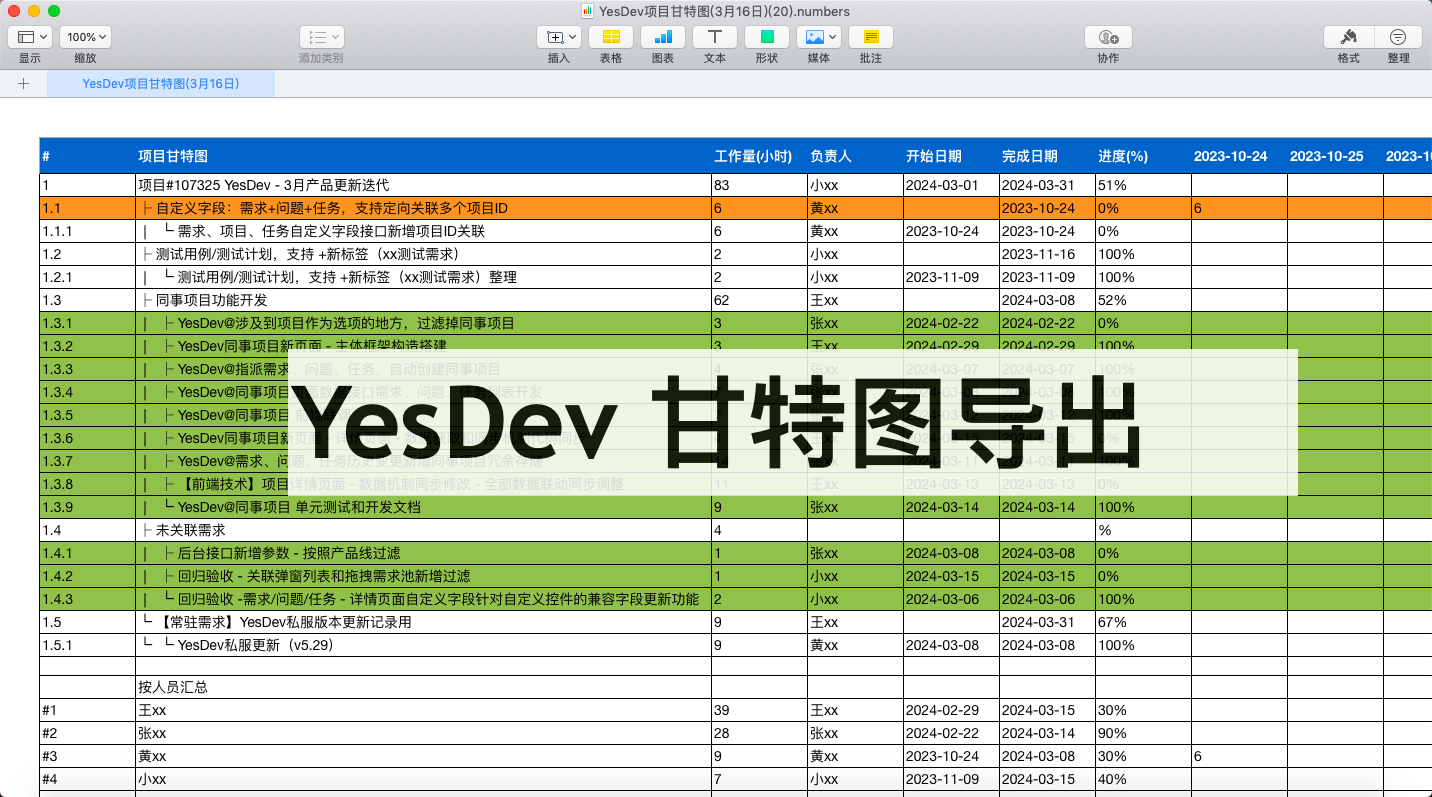This screenshot has height=797, width=1432.
Task: Select the 进度(%) column header
Action: coord(1143,156)
